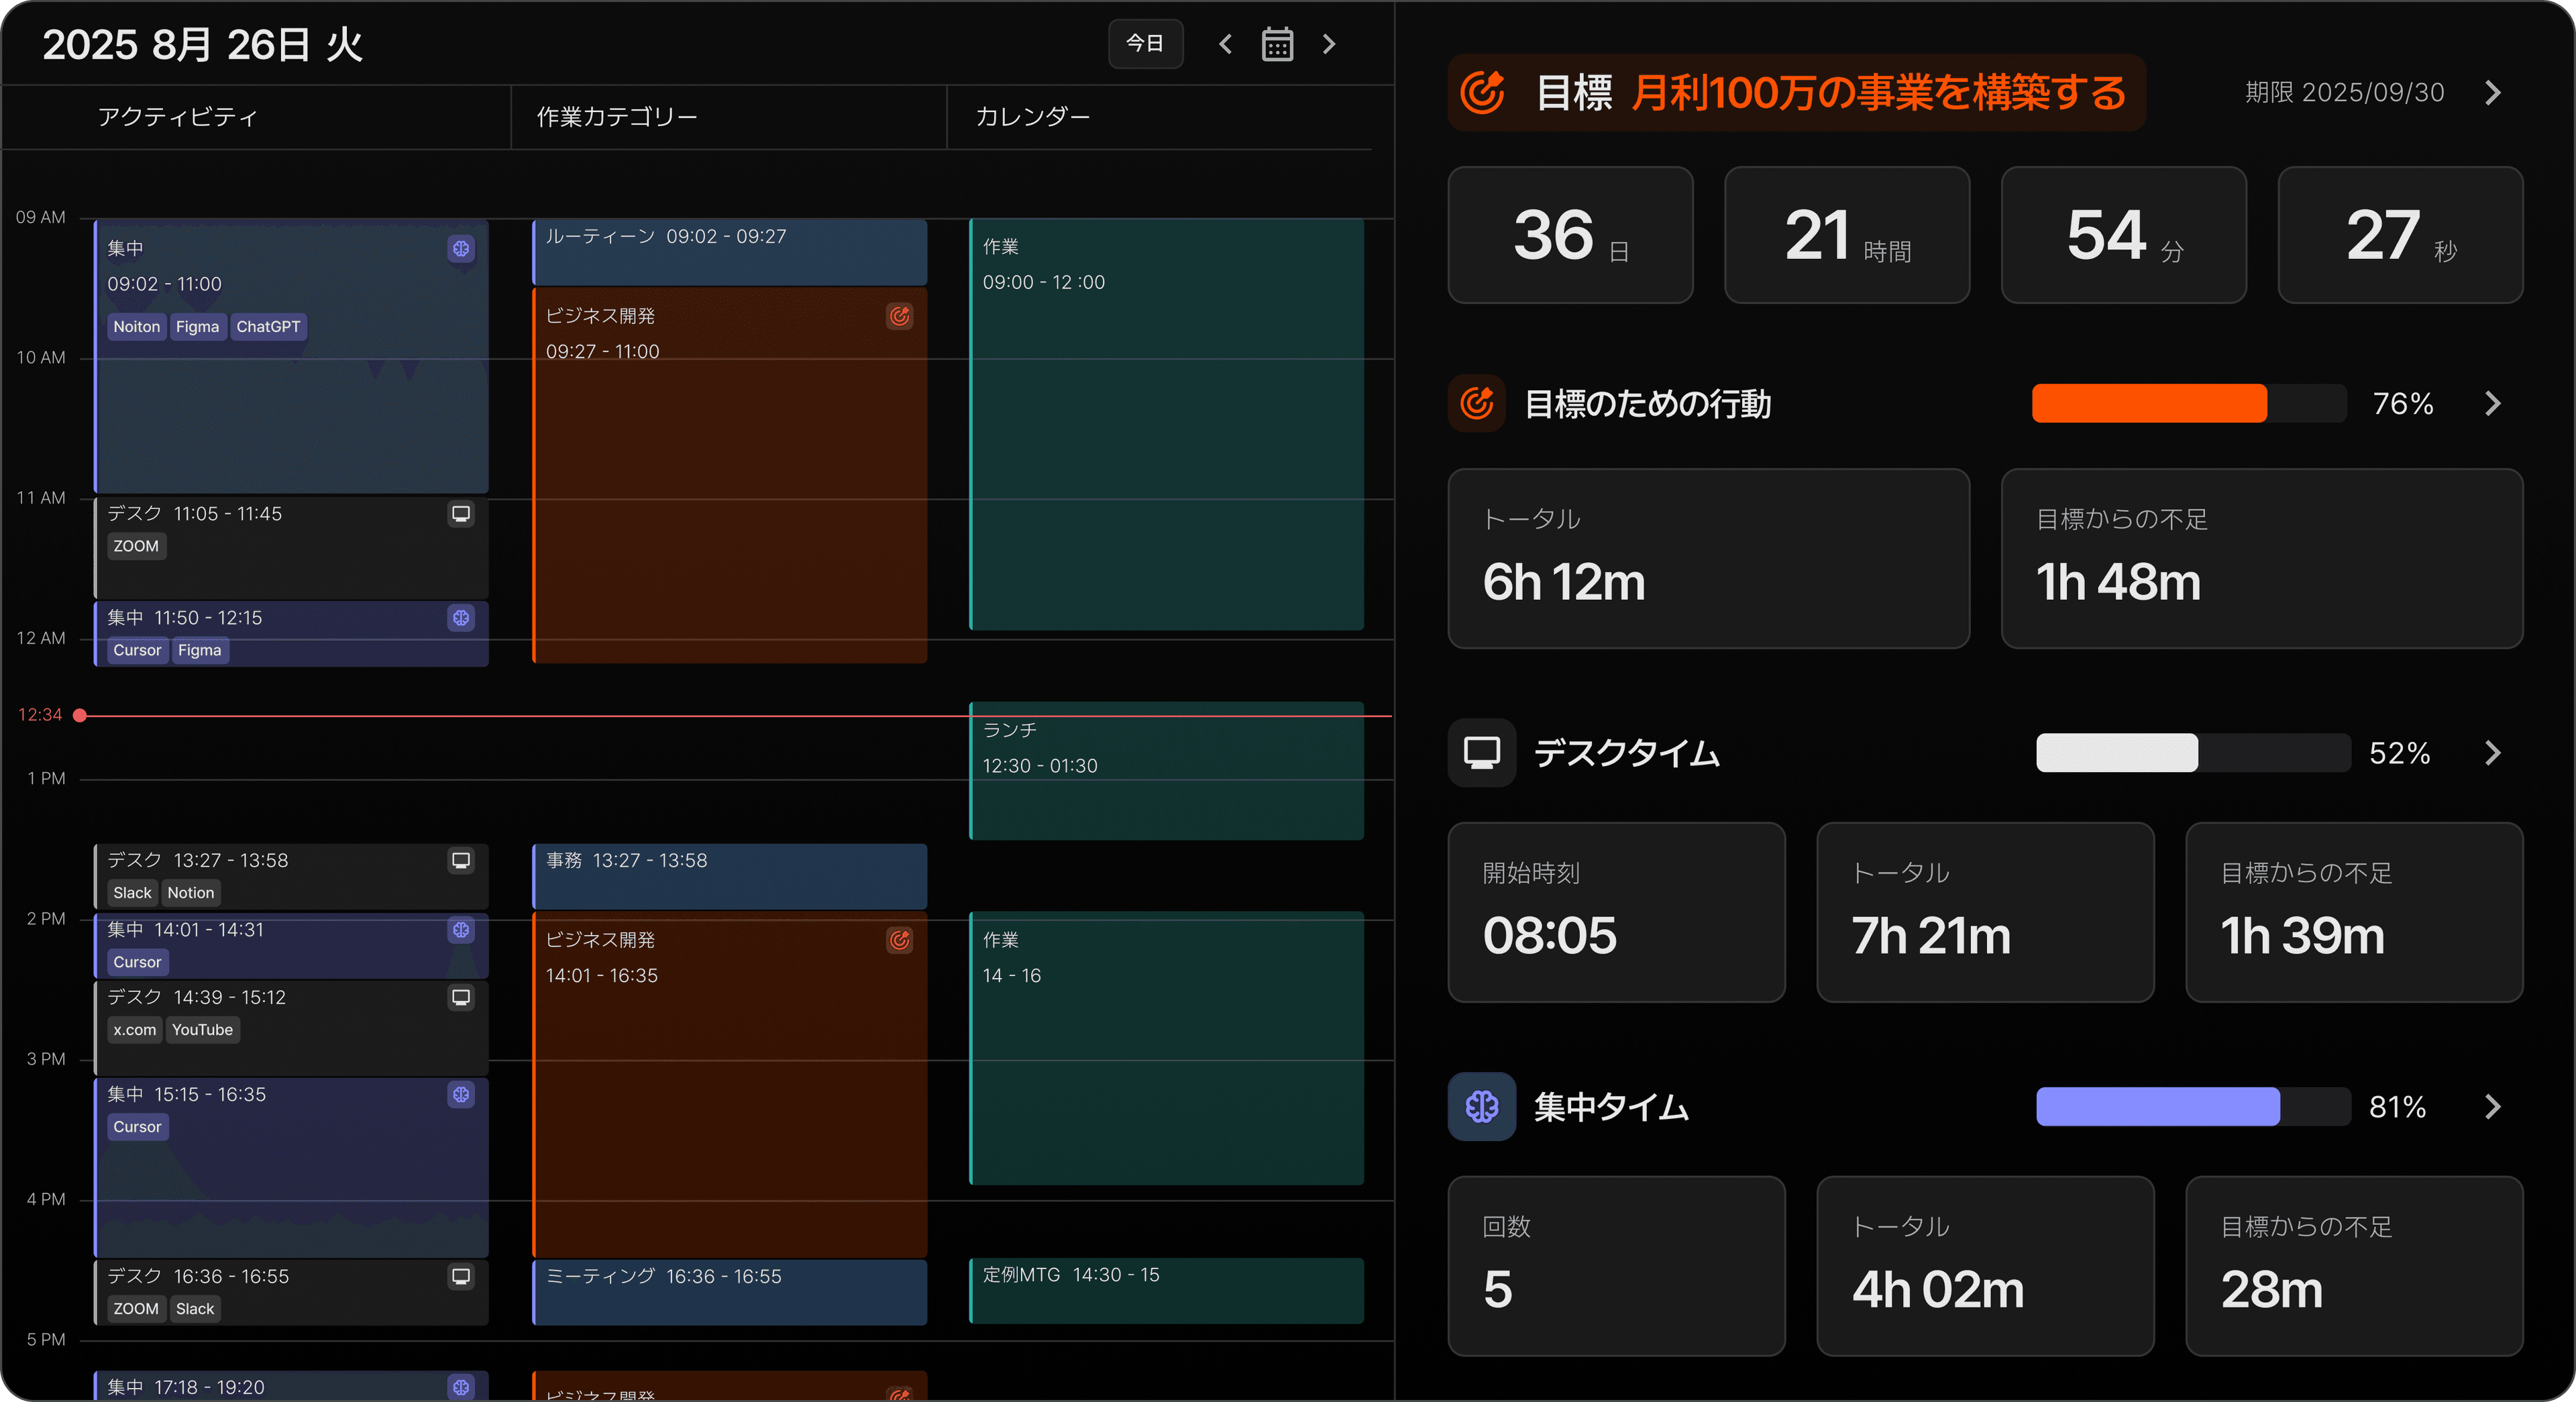Viewport: 2576px width, 1402px height.
Task: Expand デスクタイム details chevron
Action: 2493,752
